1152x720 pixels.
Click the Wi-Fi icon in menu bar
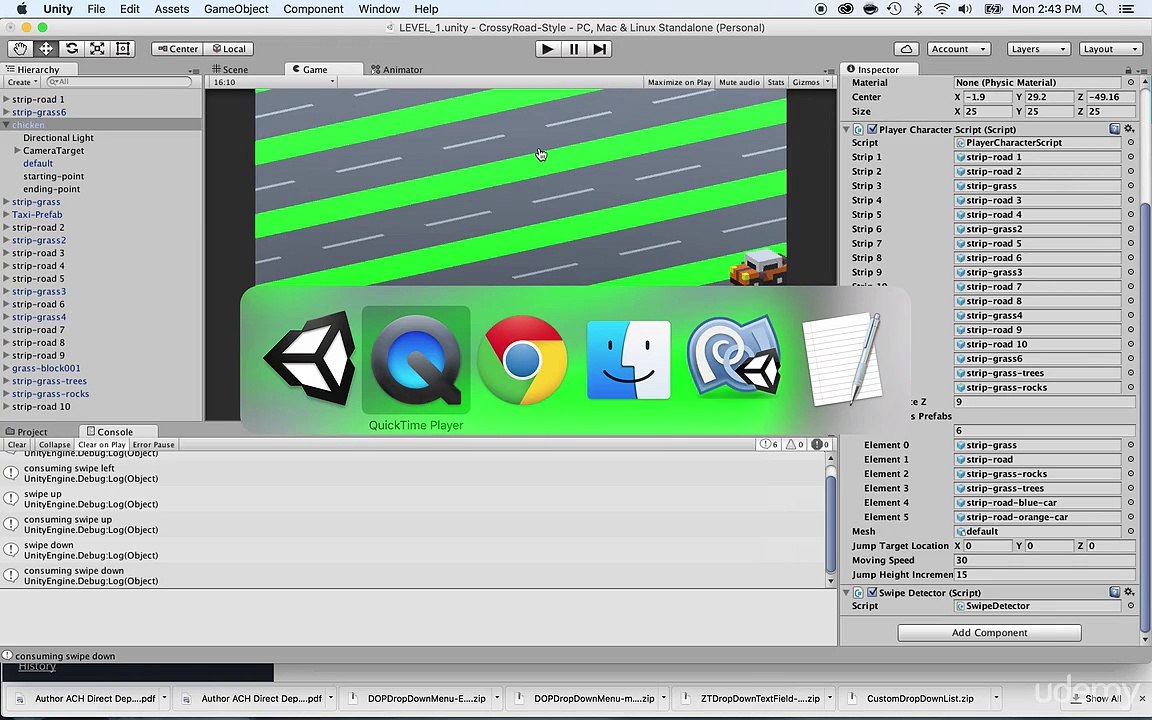pos(941,9)
